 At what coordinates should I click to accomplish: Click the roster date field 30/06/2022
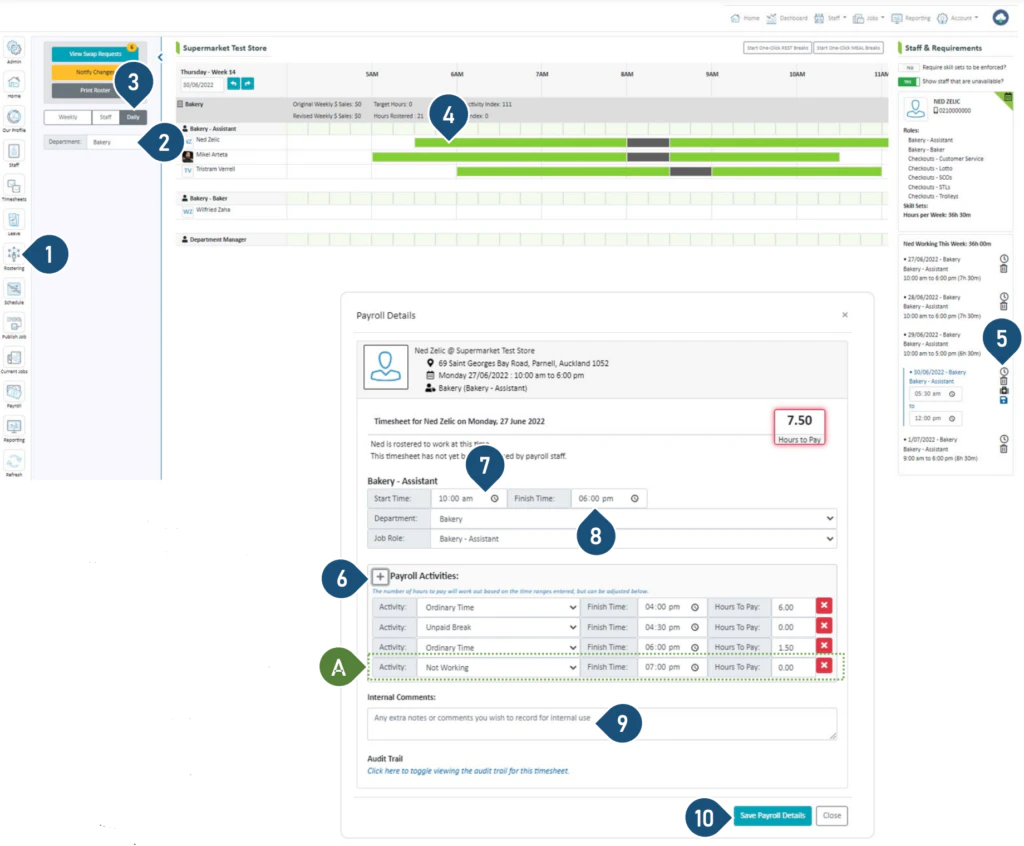pos(202,84)
